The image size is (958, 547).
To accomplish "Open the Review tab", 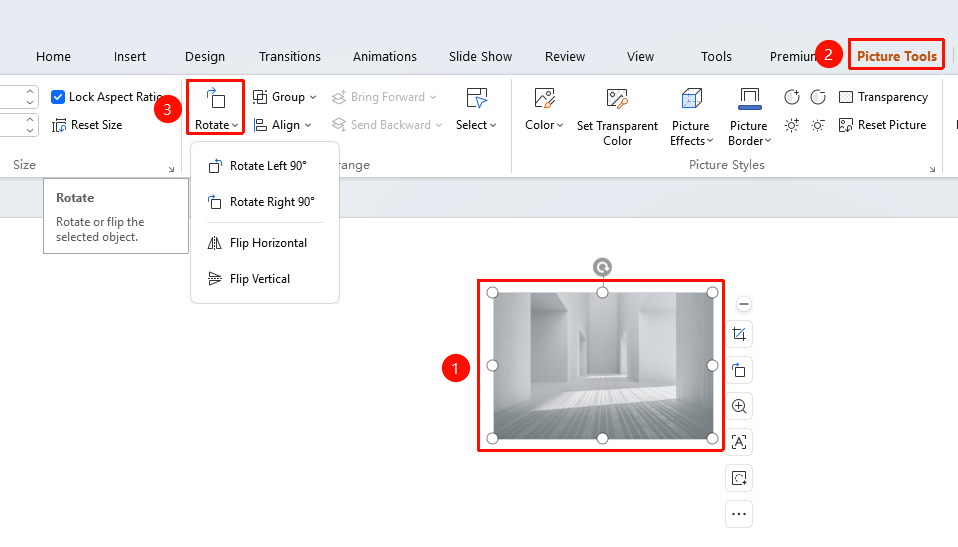I will point(565,56).
